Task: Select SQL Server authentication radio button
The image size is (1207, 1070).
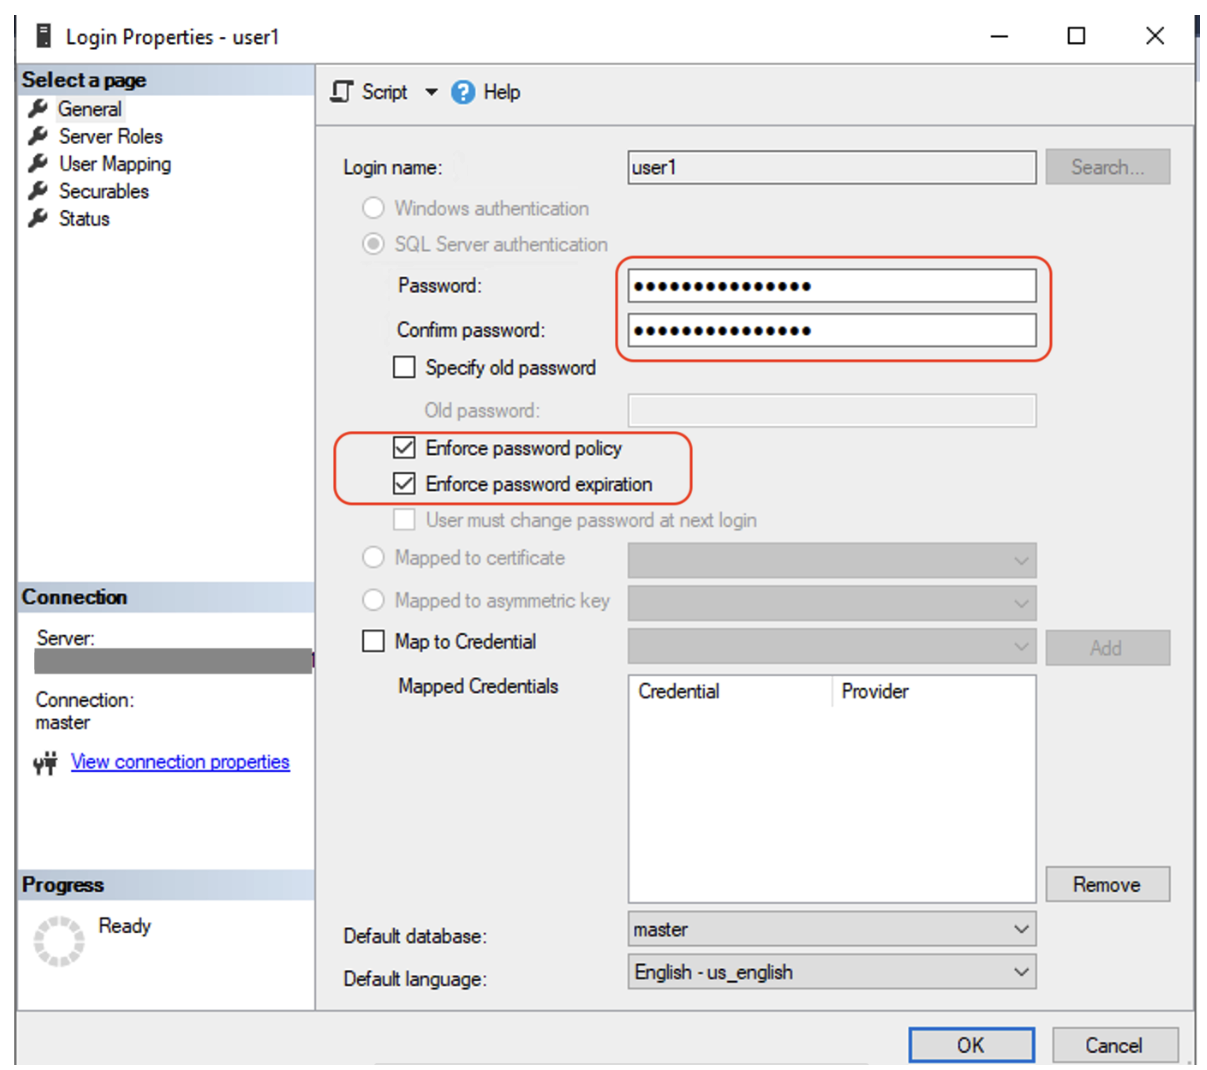Action: point(373,244)
